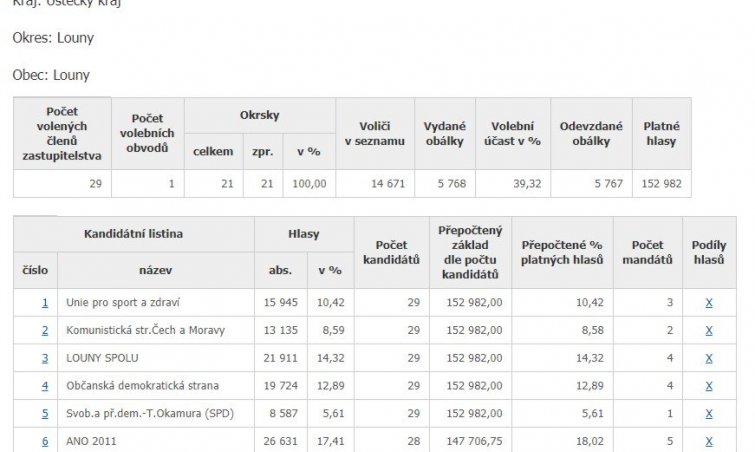Open candidate list number 6 link

[x=45, y=441]
